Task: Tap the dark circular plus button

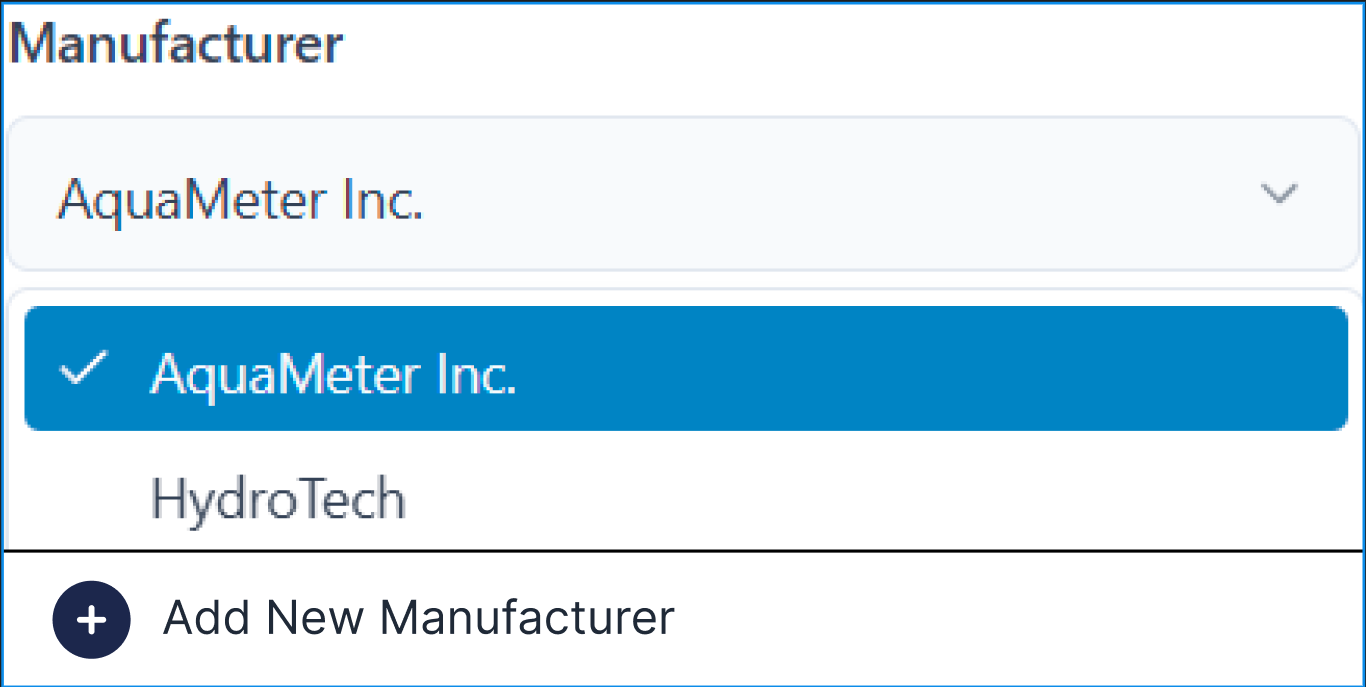Action: pyautogui.click(x=91, y=620)
